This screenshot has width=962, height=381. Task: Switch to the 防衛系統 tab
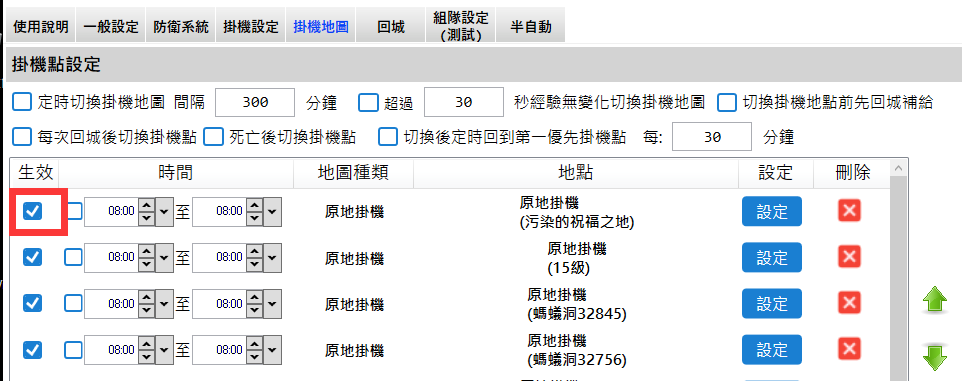point(180,26)
